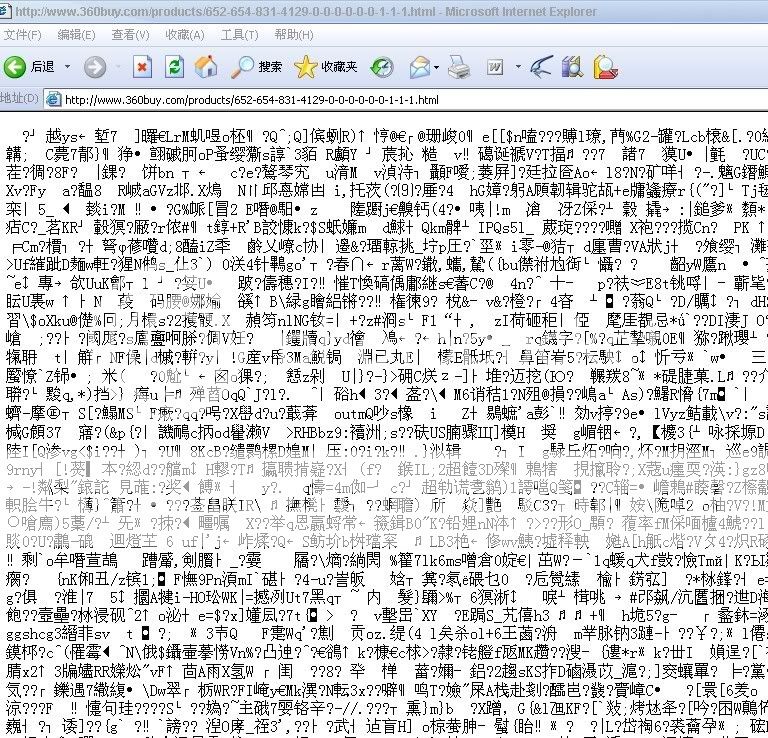Click the Messenger bird icon
Screen dimensions: 768x738
tap(540, 67)
